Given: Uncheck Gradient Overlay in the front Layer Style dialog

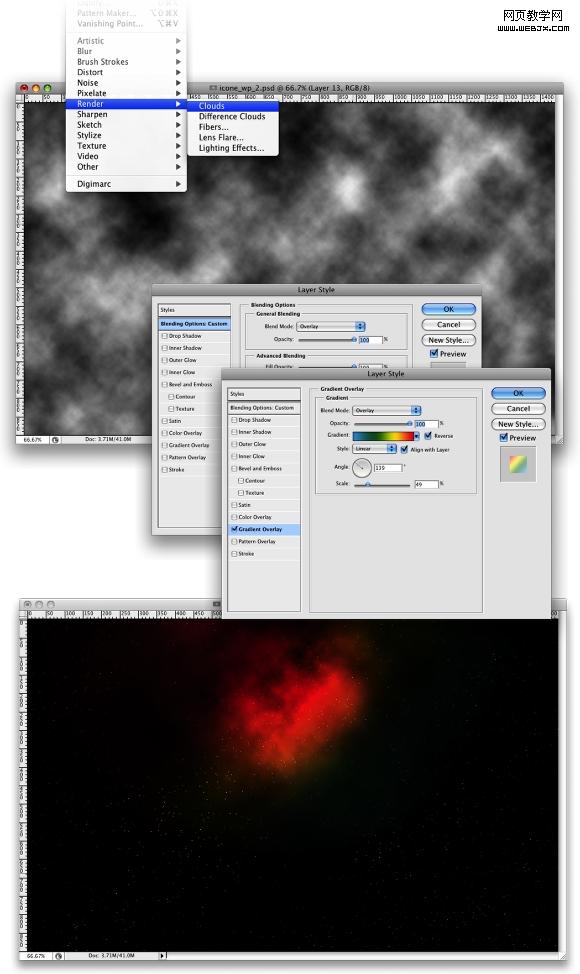Looking at the screenshot, I should point(234,529).
